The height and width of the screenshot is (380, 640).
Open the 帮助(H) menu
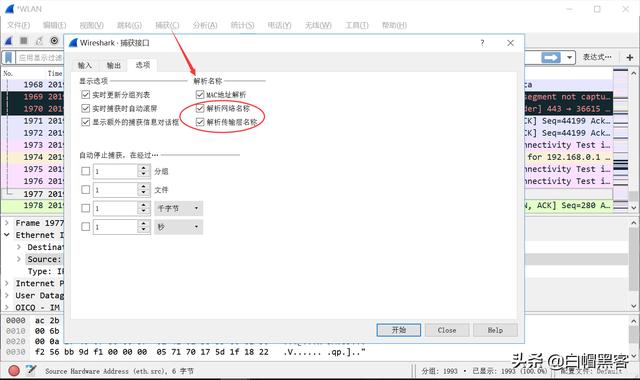[x=394, y=25]
